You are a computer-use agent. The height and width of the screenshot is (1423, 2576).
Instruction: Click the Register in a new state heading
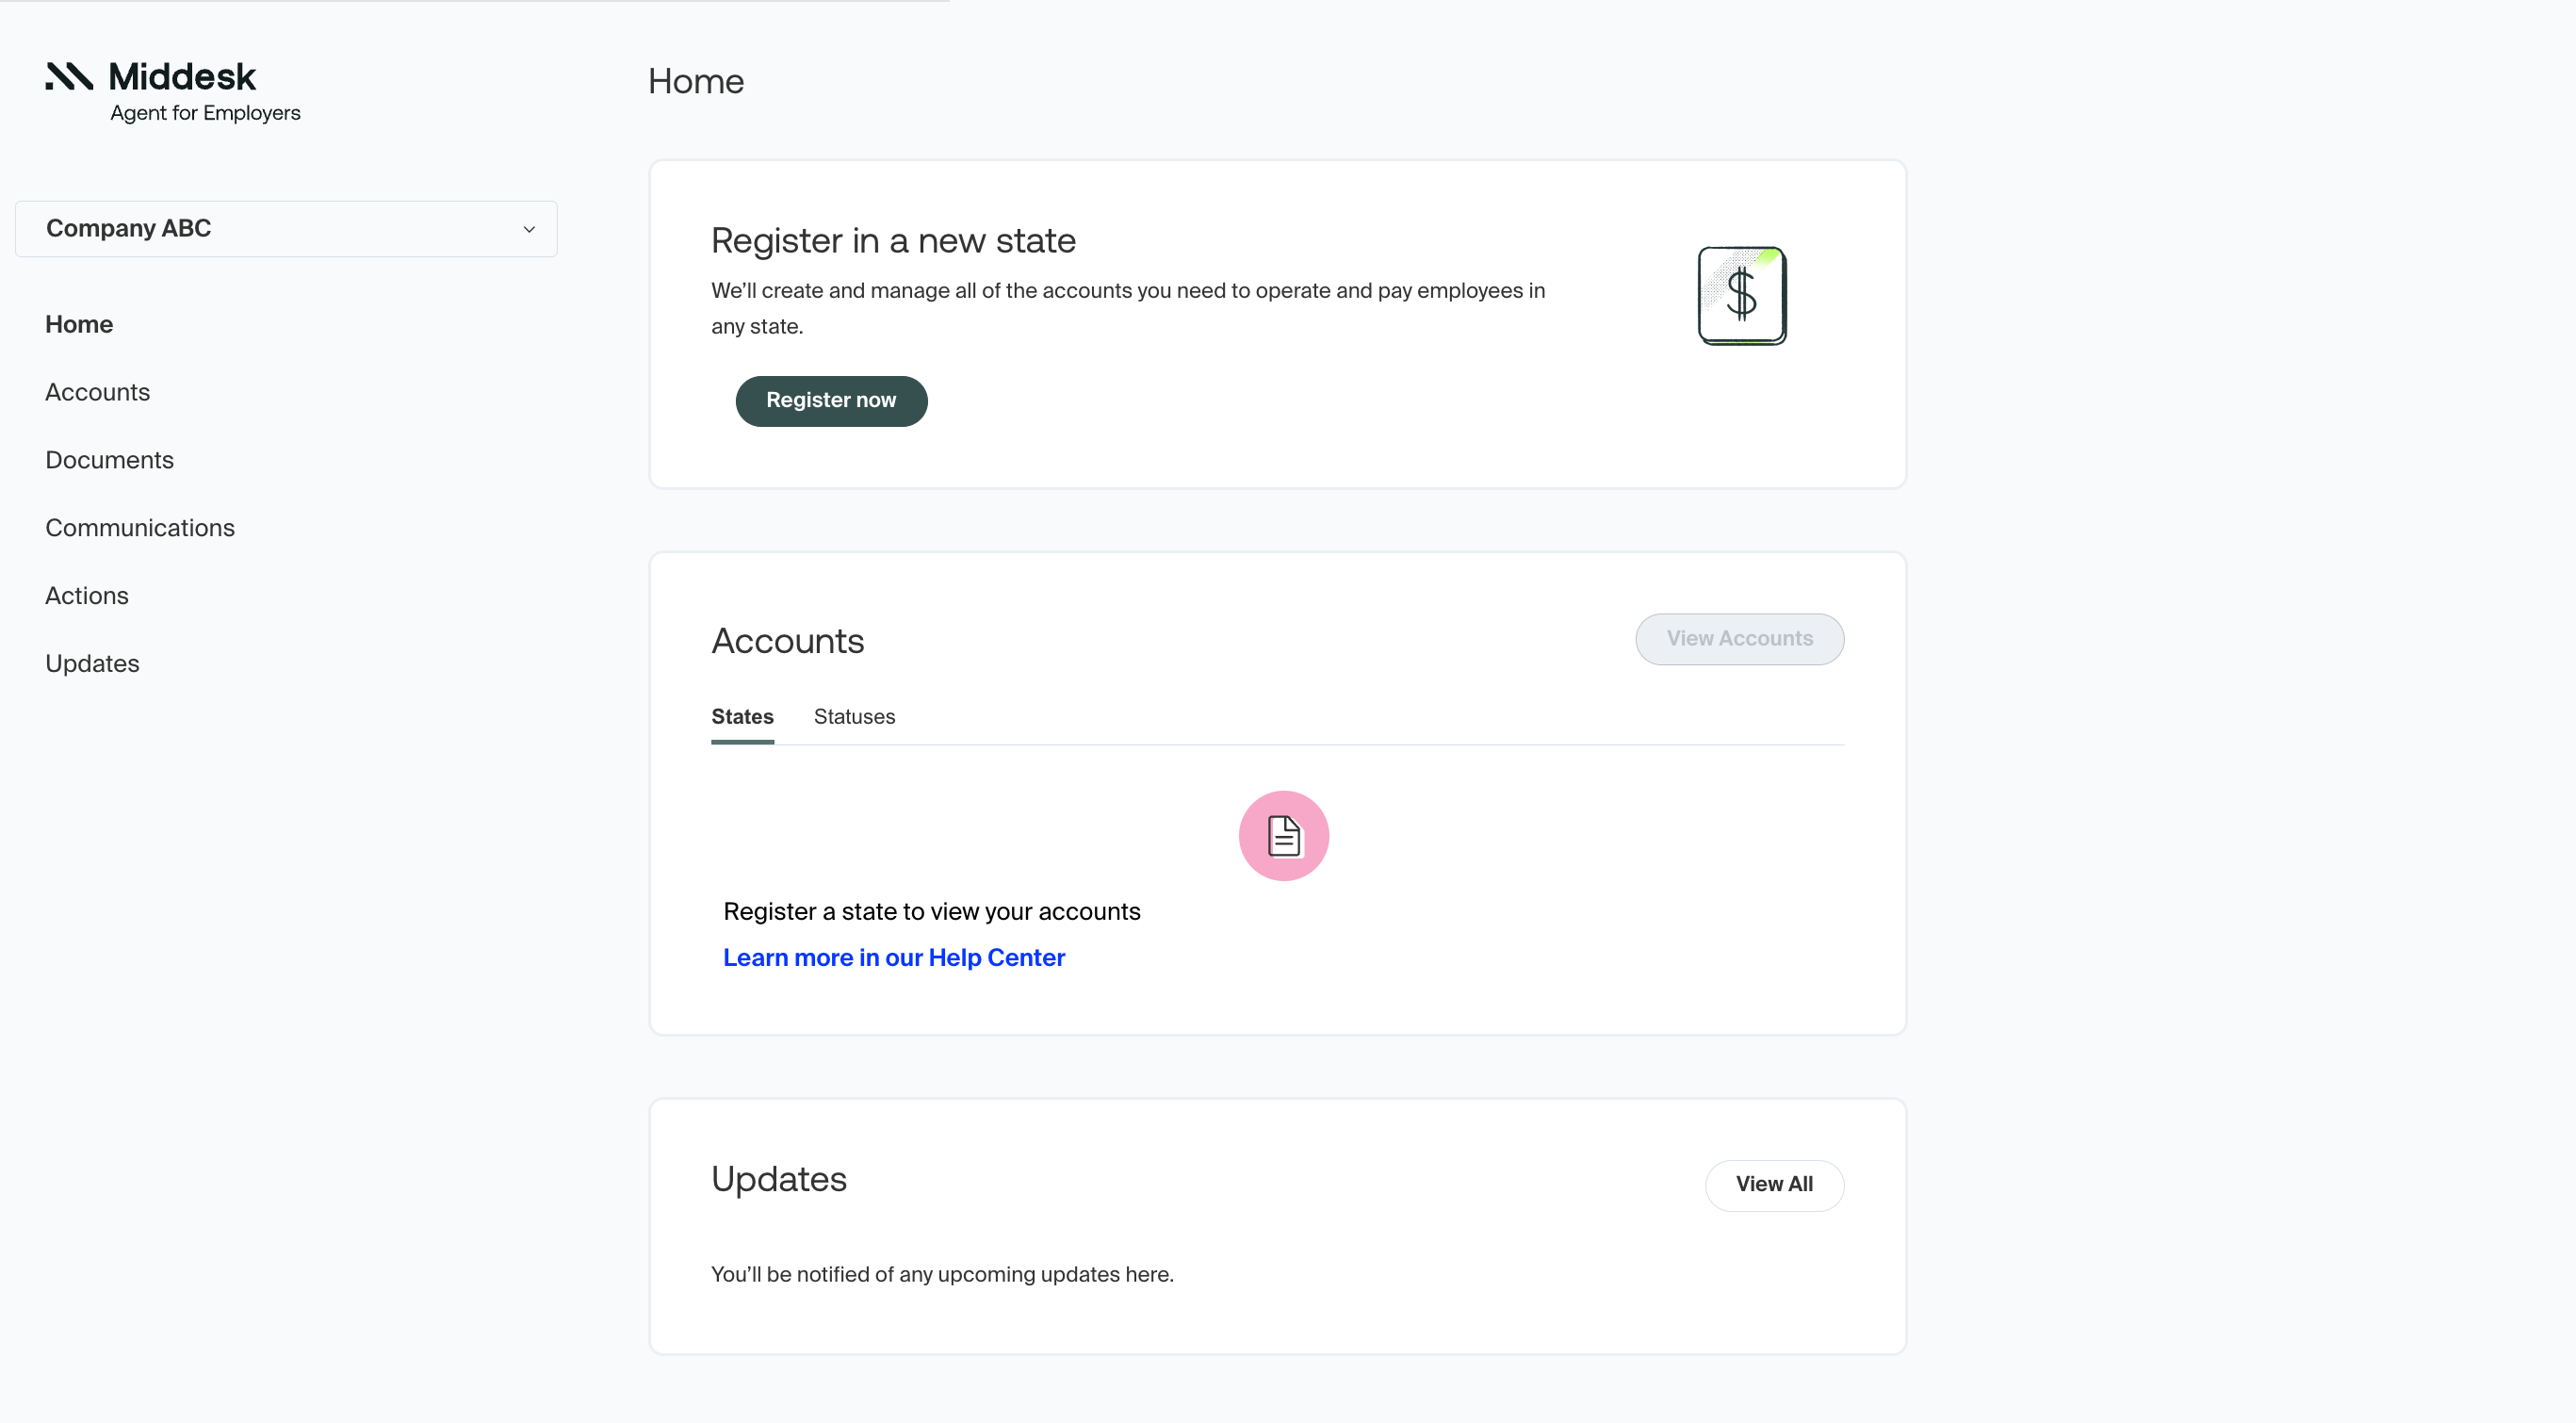click(893, 241)
